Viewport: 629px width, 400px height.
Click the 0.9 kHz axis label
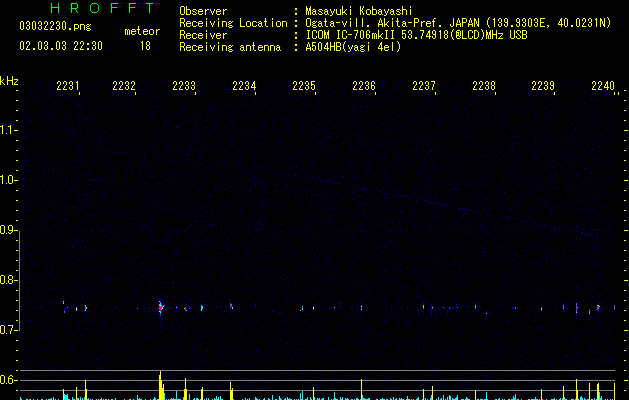[x=8, y=230]
